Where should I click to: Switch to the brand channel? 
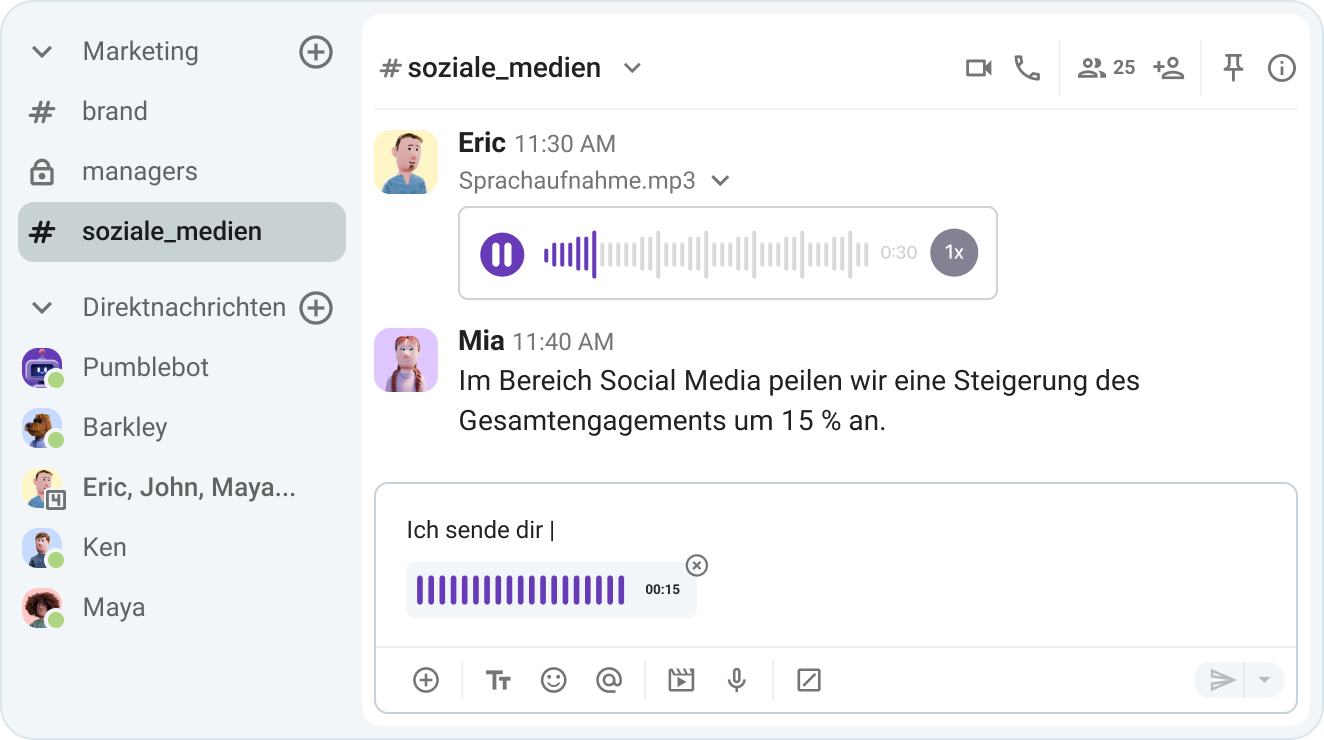[115, 111]
